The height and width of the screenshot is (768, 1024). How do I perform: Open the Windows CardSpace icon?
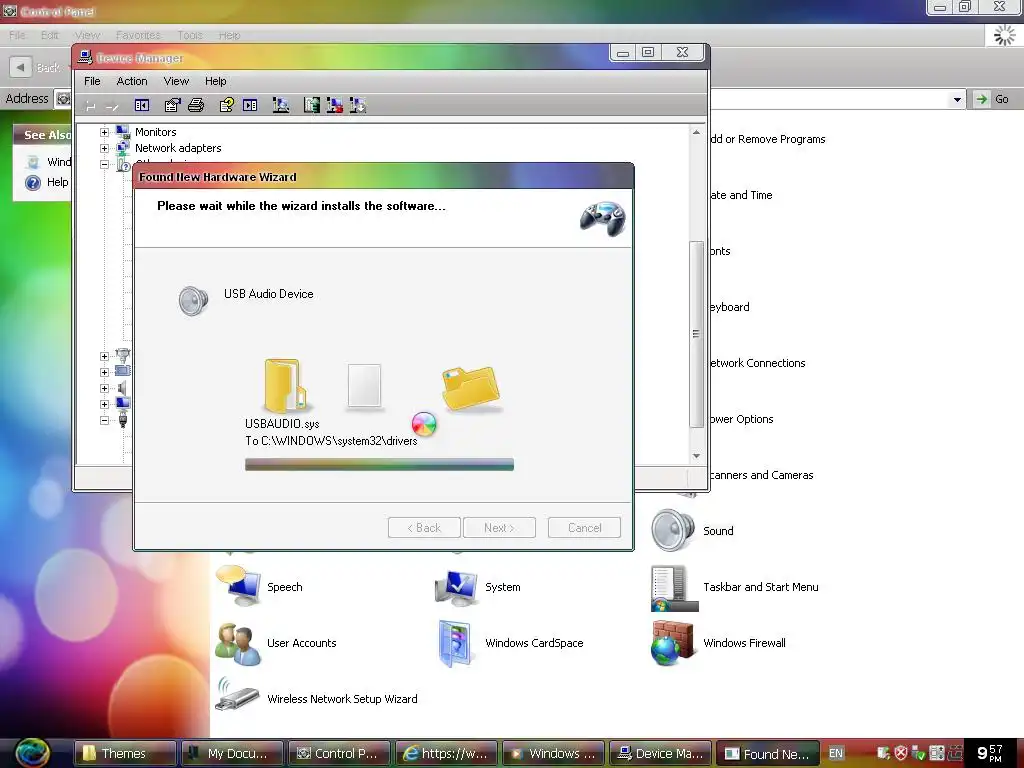pos(456,643)
